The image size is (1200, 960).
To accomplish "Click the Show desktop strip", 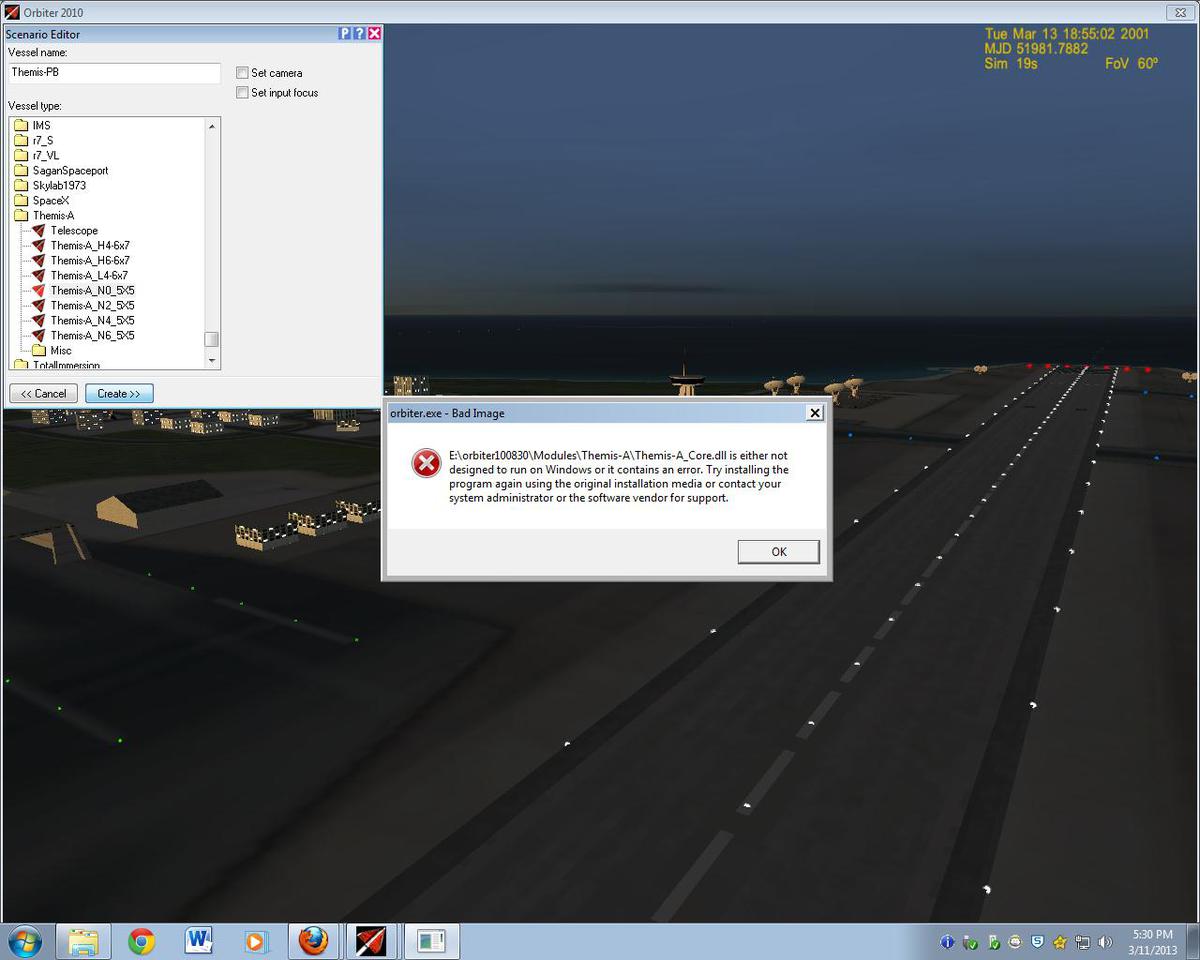I will click(1193, 942).
